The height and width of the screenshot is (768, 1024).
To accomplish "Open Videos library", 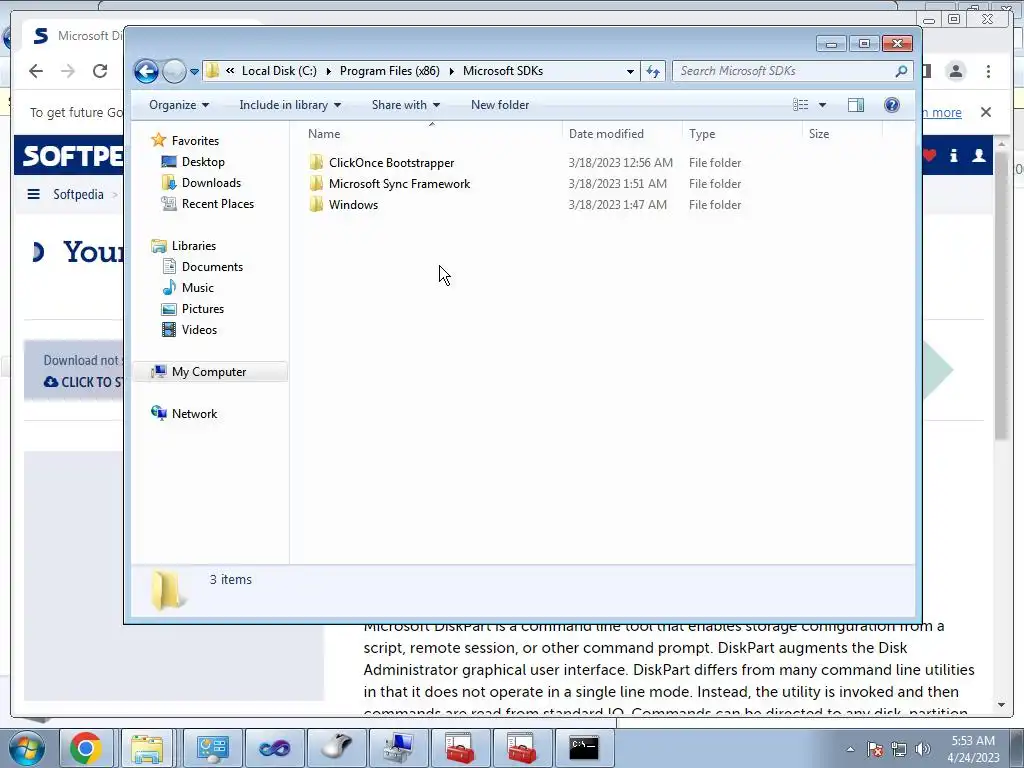I will tap(199, 330).
